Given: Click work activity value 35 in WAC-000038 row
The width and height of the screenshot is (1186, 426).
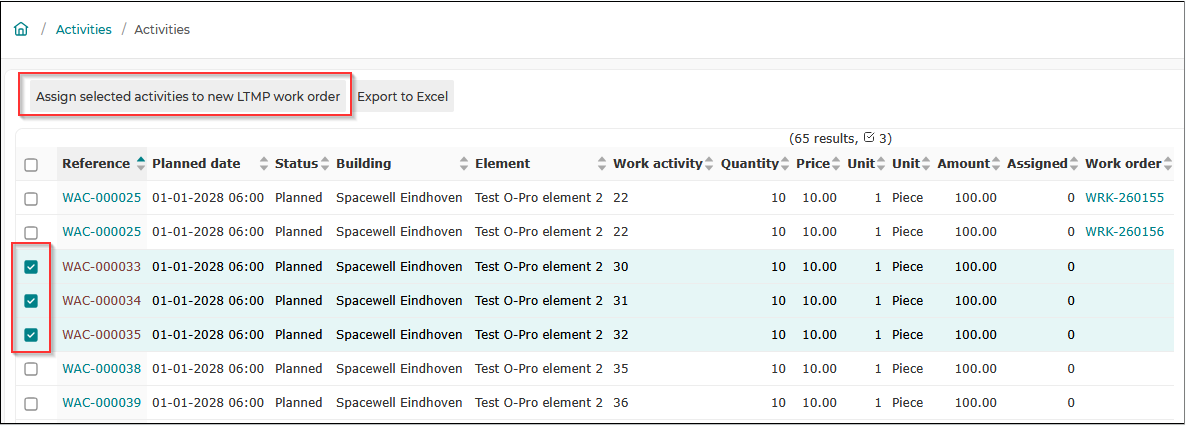Looking at the screenshot, I should pos(621,368).
